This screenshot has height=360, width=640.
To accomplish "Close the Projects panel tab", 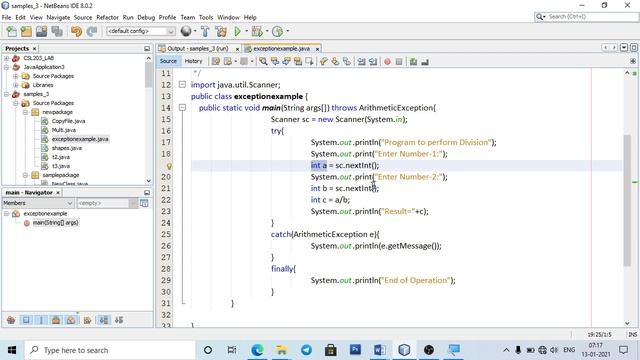I will [35, 49].
